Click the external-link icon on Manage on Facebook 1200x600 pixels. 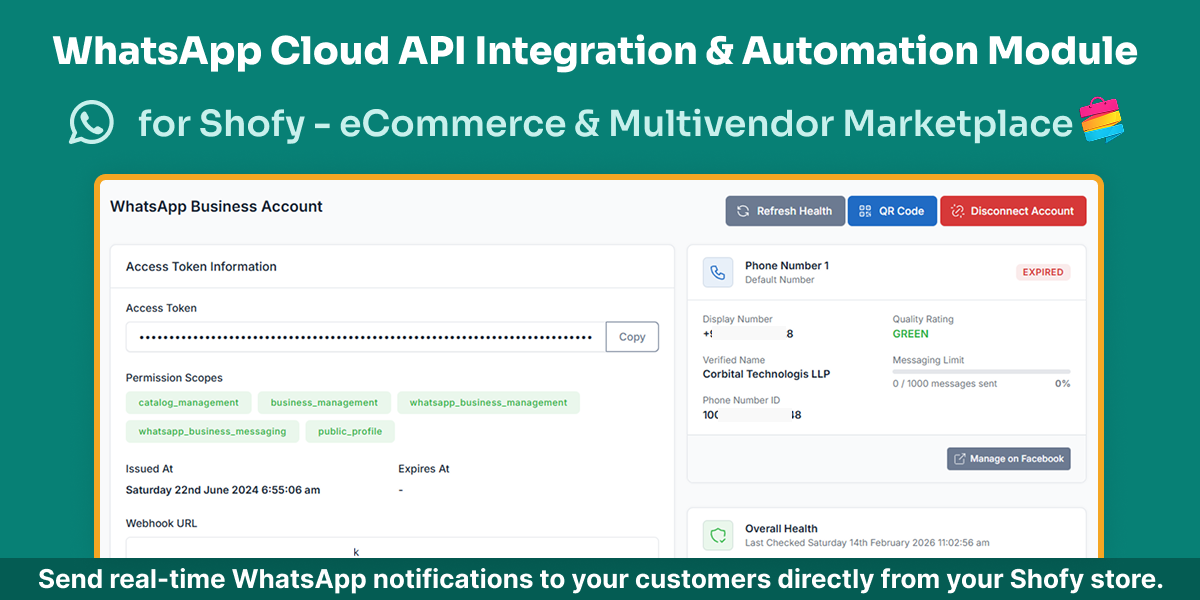[x=962, y=458]
